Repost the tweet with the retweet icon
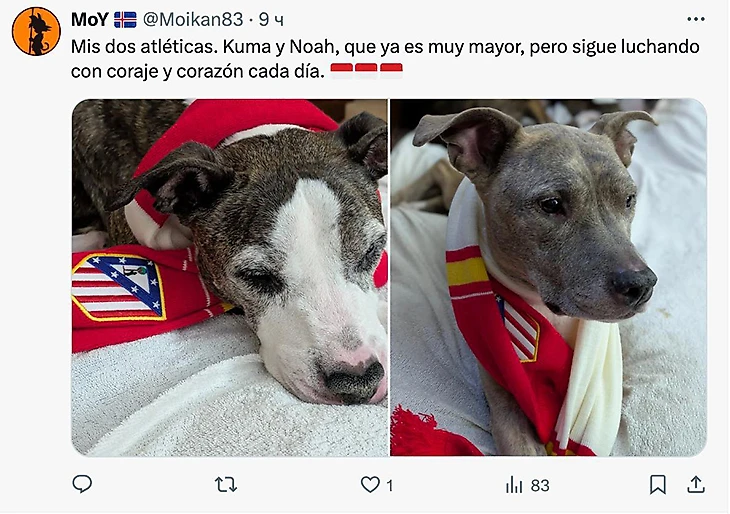Image resolution: width=730 pixels, height=514 pixels. (x=226, y=485)
